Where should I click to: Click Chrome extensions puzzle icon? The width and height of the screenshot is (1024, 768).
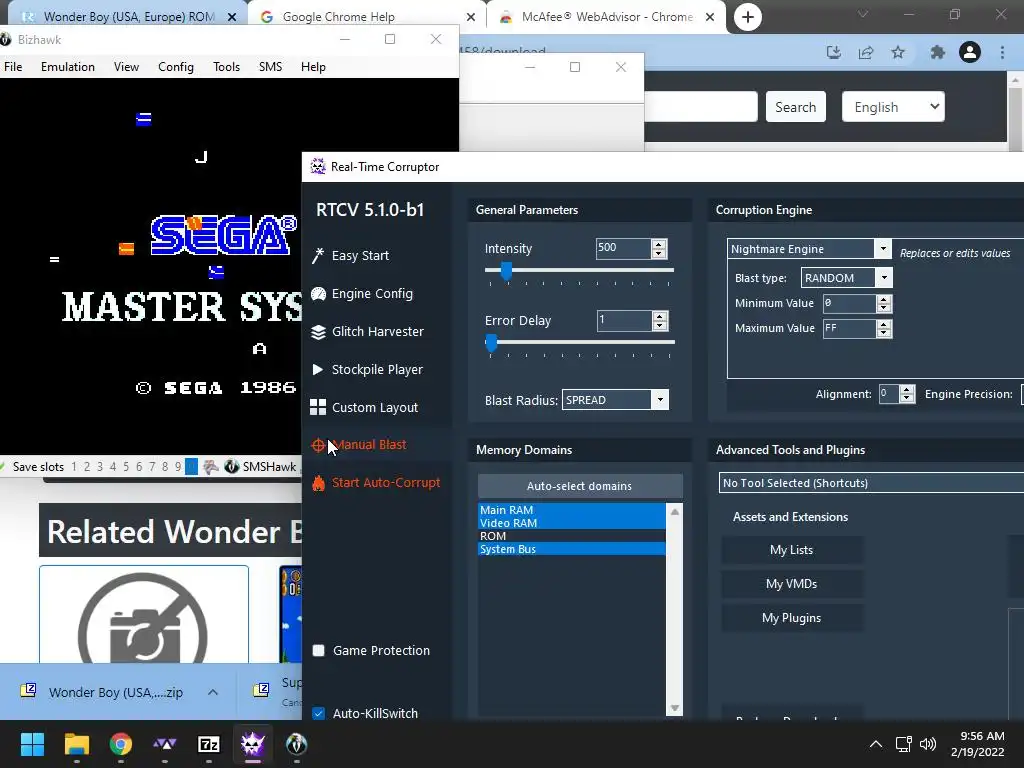point(938,52)
